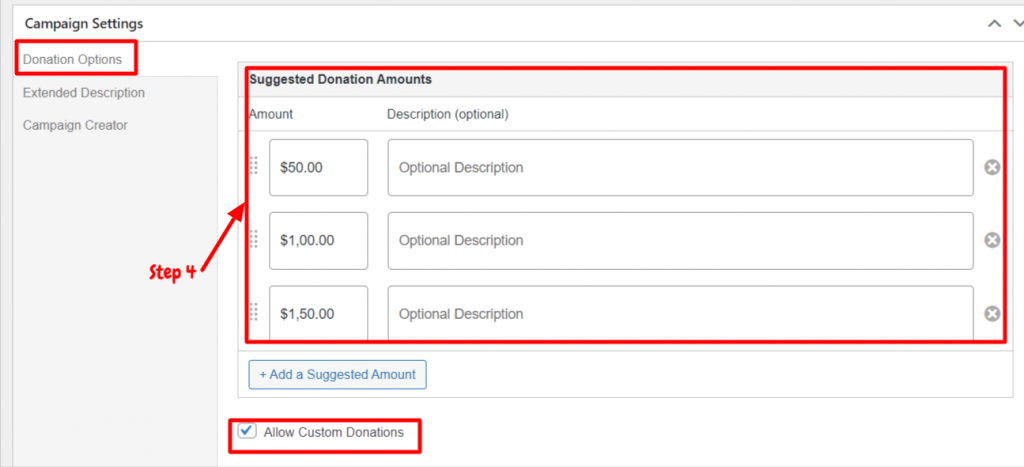Edit the $1,00.00 amount field
Image resolution: width=1024 pixels, height=467 pixels.
click(319, 240)
